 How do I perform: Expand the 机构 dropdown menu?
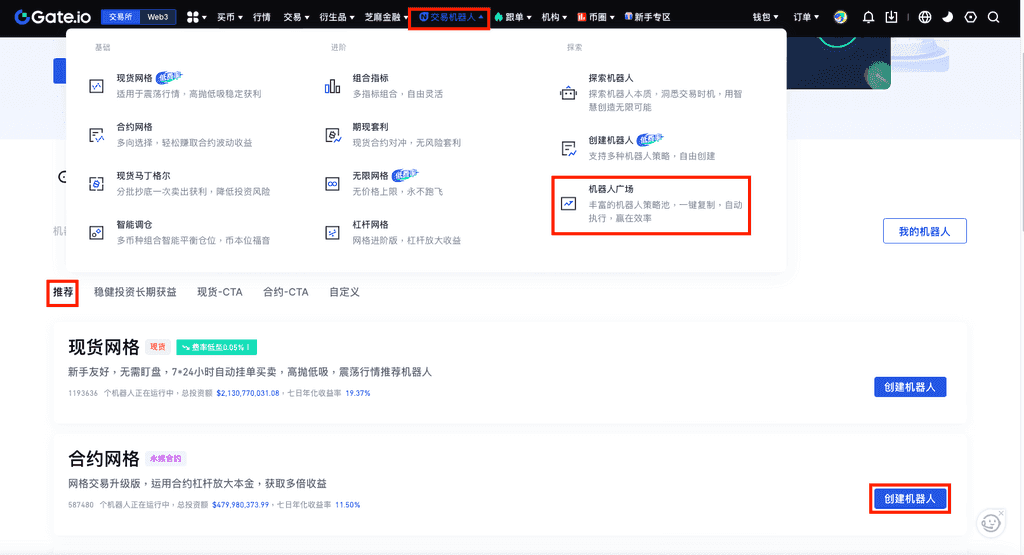click(554, 17)
